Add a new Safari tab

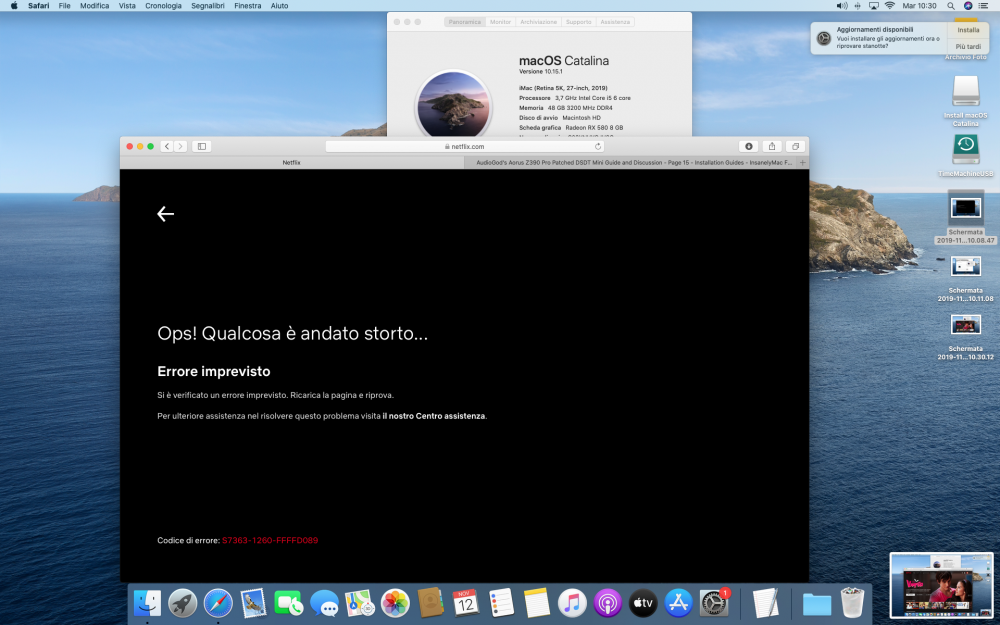(802, 163)
